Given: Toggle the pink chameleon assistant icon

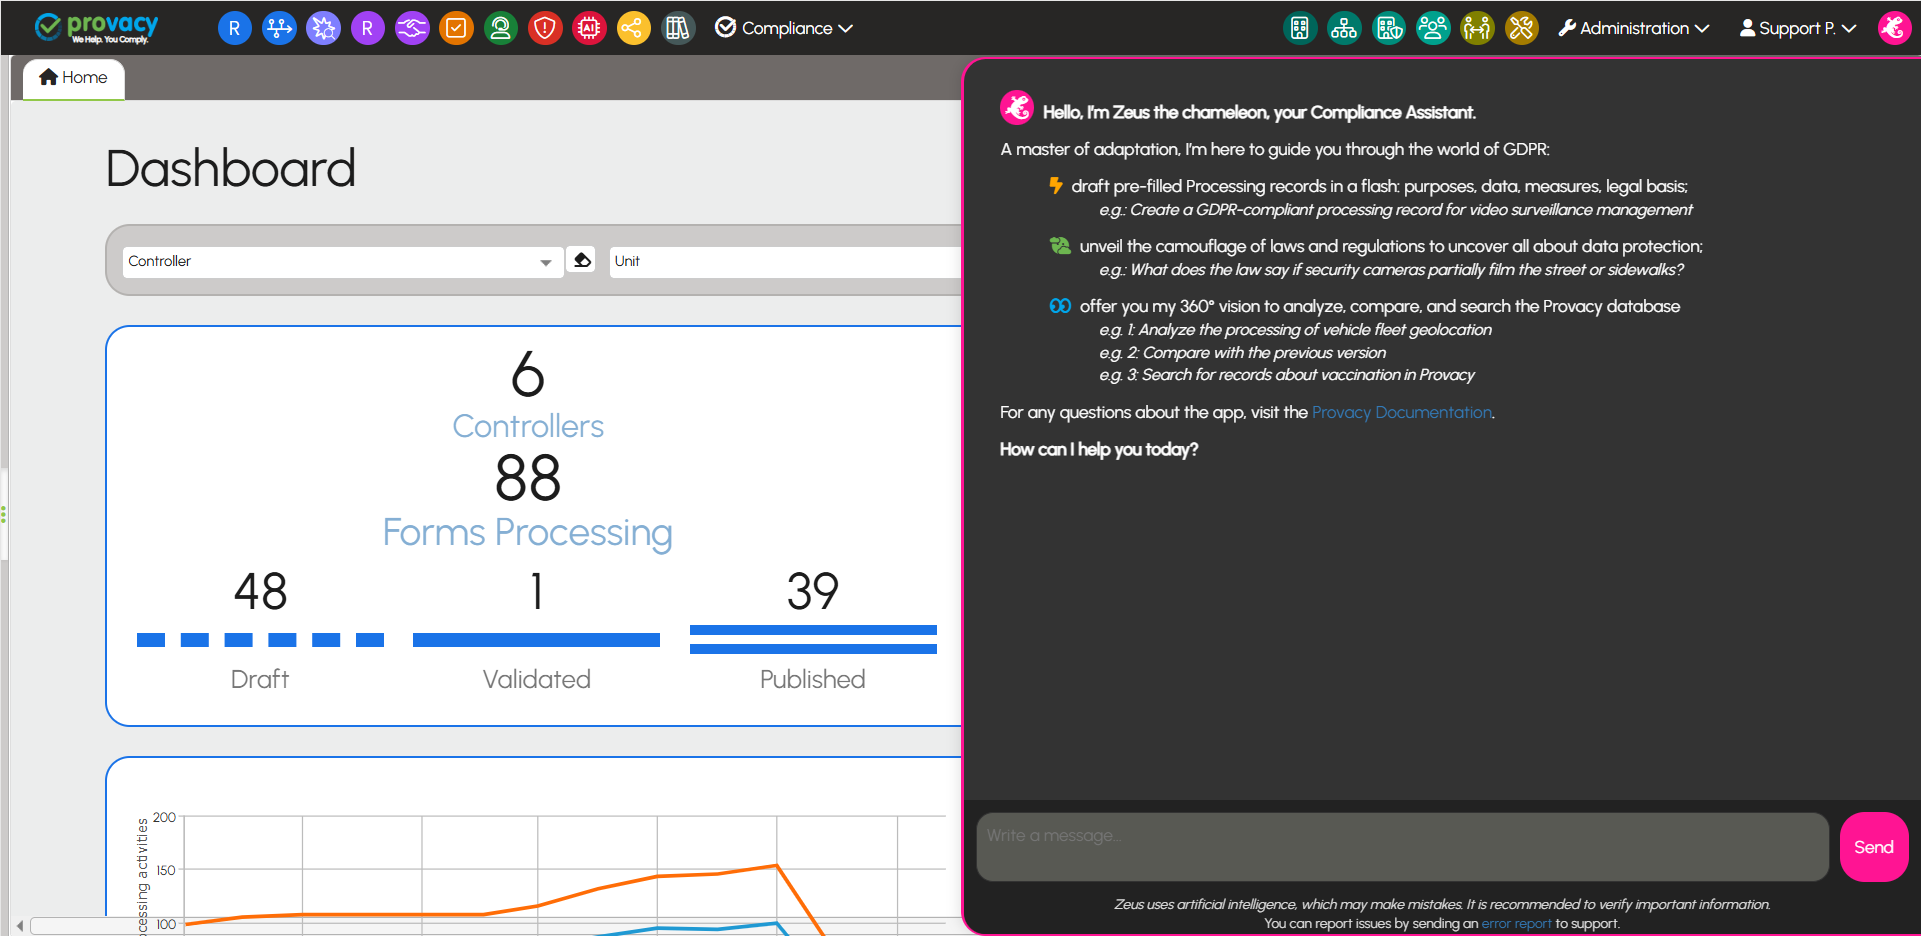Looking at the screenshot, I should pyautogui.click(x=1893, y=28).
